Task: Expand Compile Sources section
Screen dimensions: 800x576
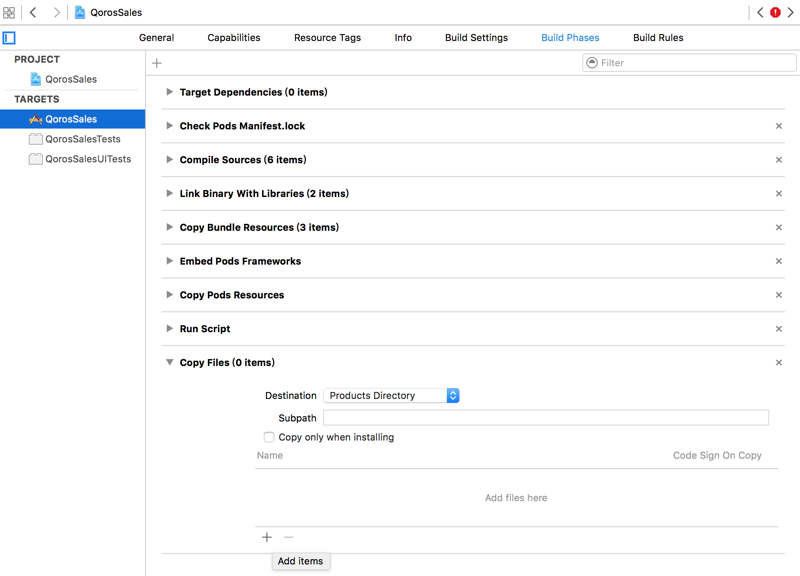Action: tap(169, 159)
